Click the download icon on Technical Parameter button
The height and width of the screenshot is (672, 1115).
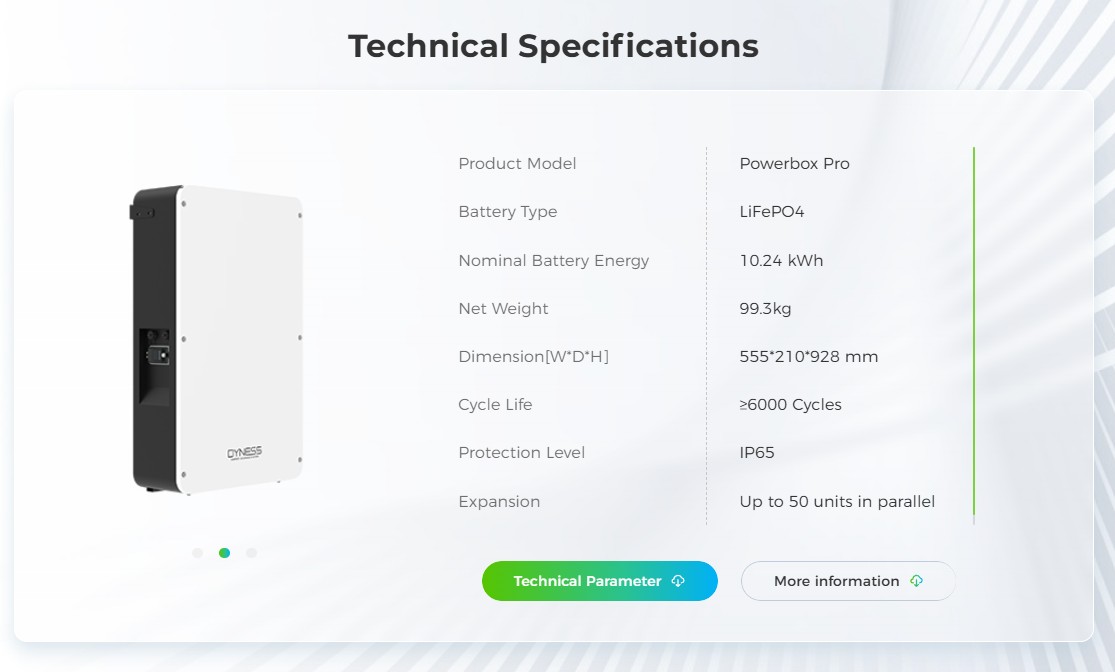pos(680,581)
